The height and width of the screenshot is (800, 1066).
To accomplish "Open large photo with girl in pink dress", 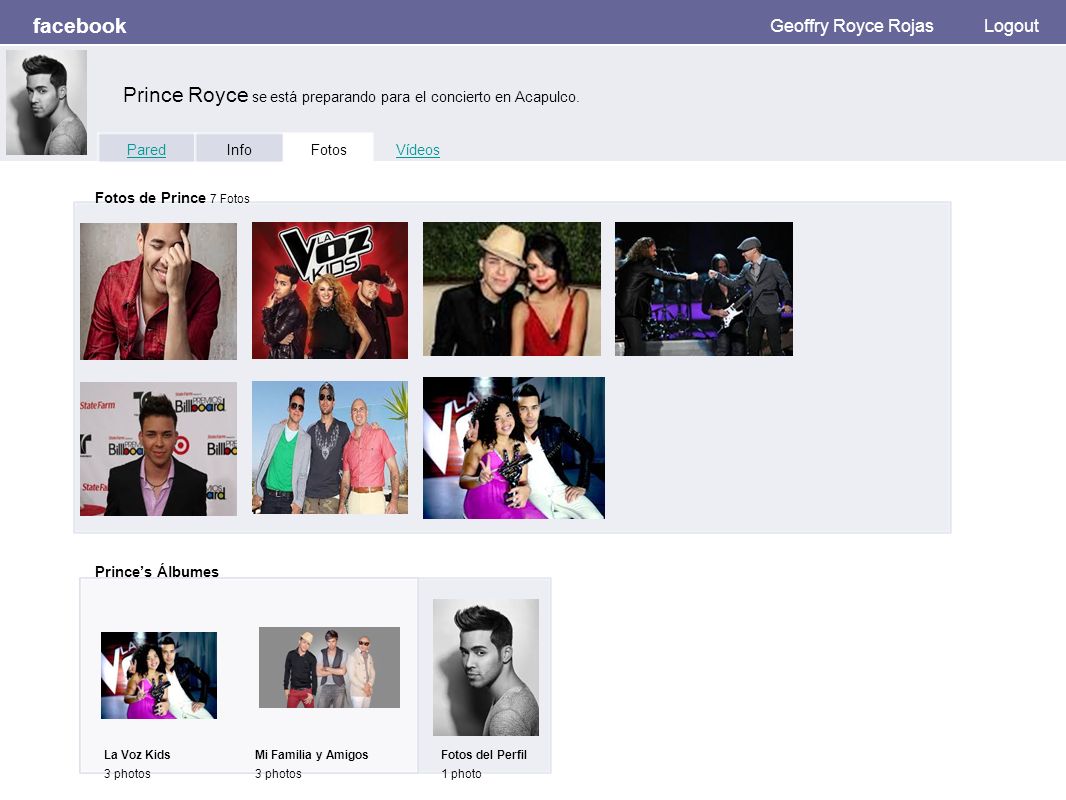I will pos(513,448).
